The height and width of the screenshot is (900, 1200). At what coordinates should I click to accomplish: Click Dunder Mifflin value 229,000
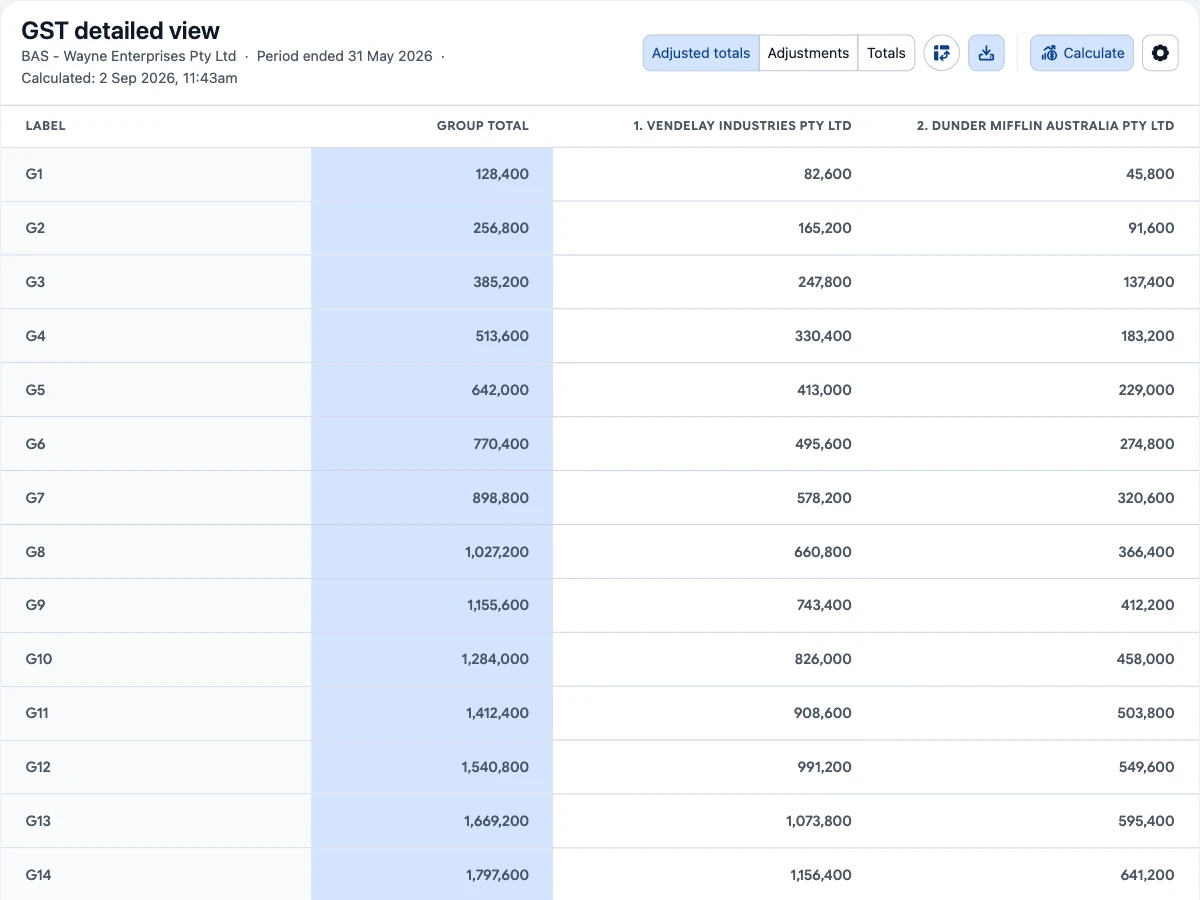click(x=1147, y=390)
